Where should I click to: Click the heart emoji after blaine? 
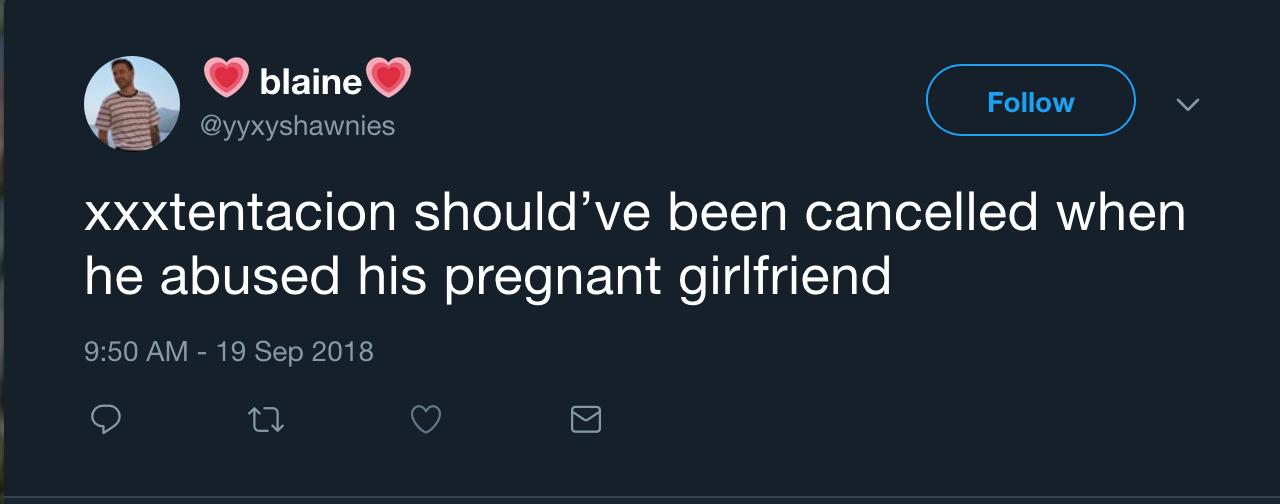tap(389, 78)
